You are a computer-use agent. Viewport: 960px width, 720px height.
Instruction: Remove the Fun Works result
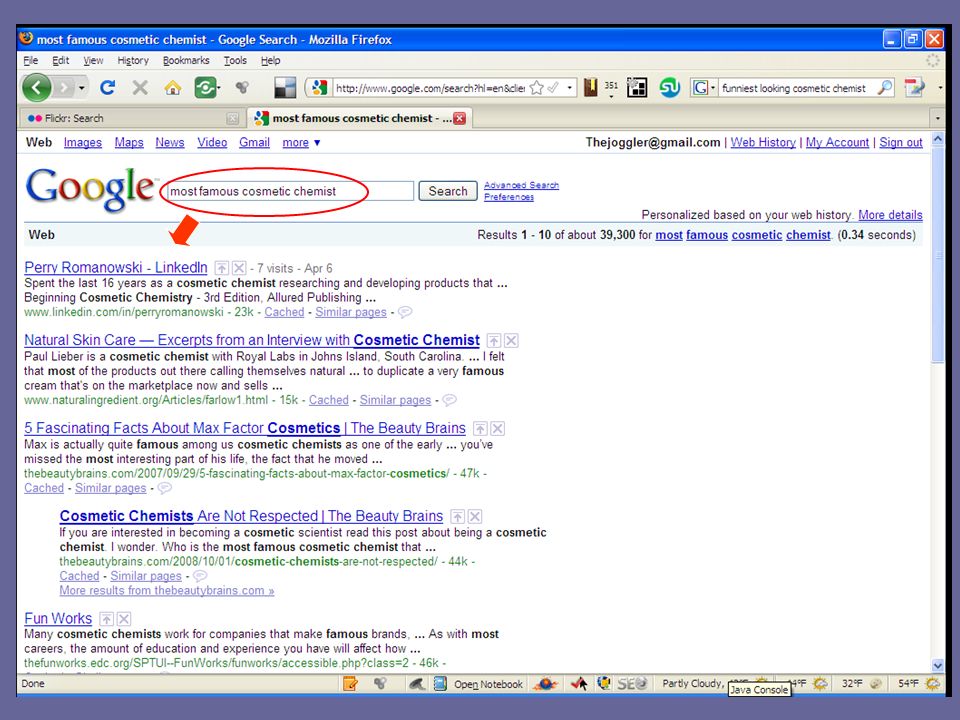(124, 619)
